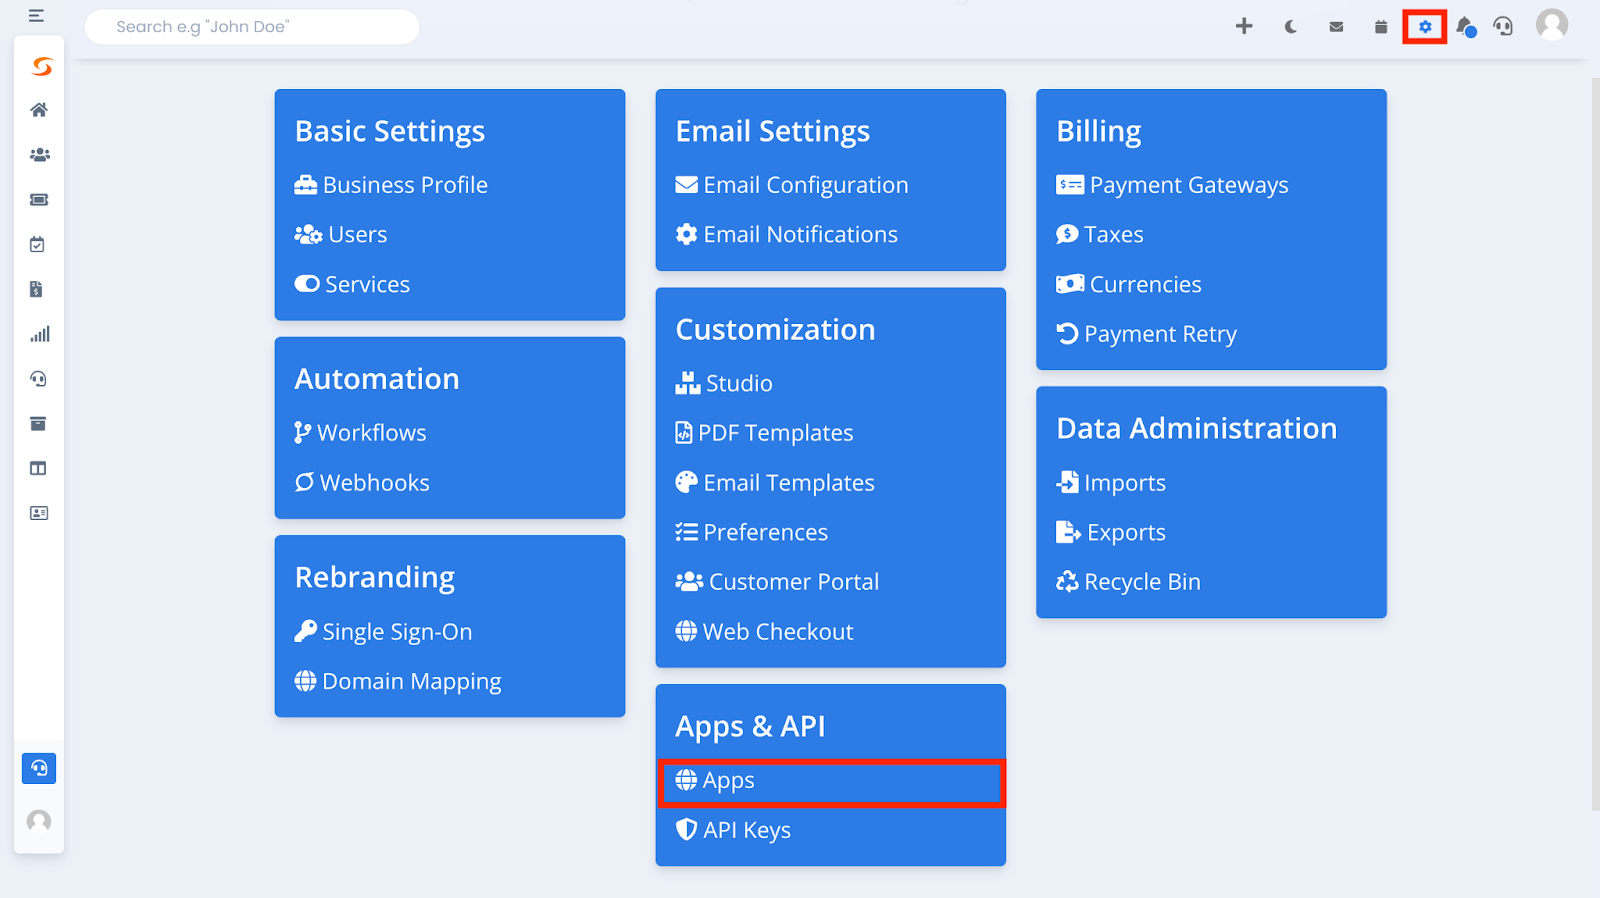
Task: Click the hamburger menu icon at top left
Action: pyautogui.click(x=36, y=16)
